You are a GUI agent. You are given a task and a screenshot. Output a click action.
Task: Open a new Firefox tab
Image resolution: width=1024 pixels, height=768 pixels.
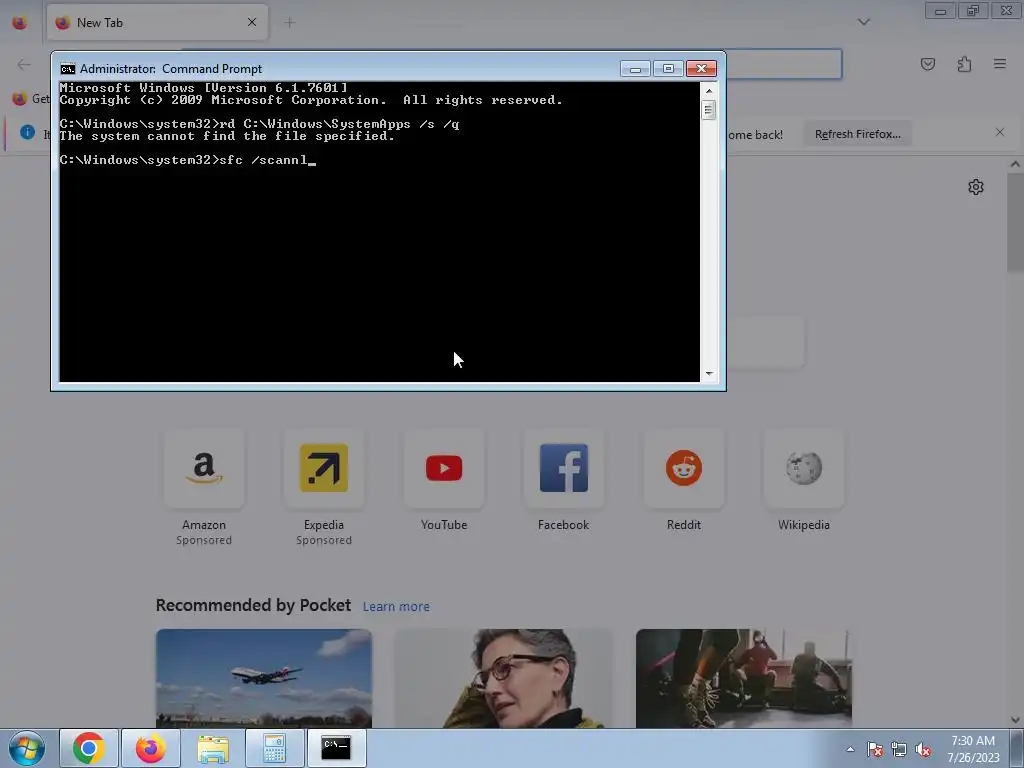(289, 23)
